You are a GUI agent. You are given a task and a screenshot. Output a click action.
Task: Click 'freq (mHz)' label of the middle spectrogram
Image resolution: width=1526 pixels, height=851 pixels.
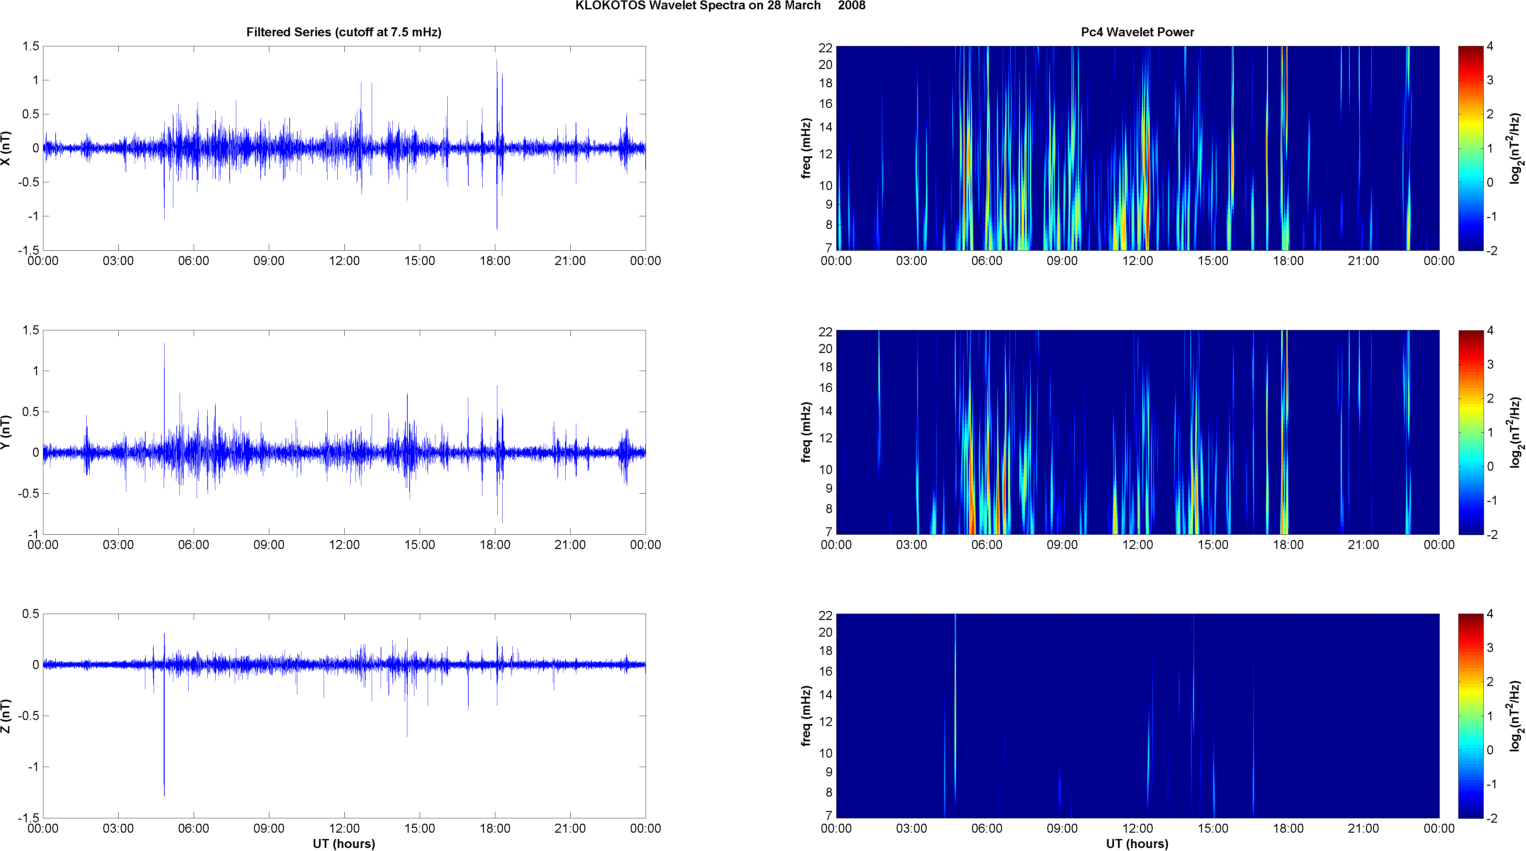click(806, 432)
